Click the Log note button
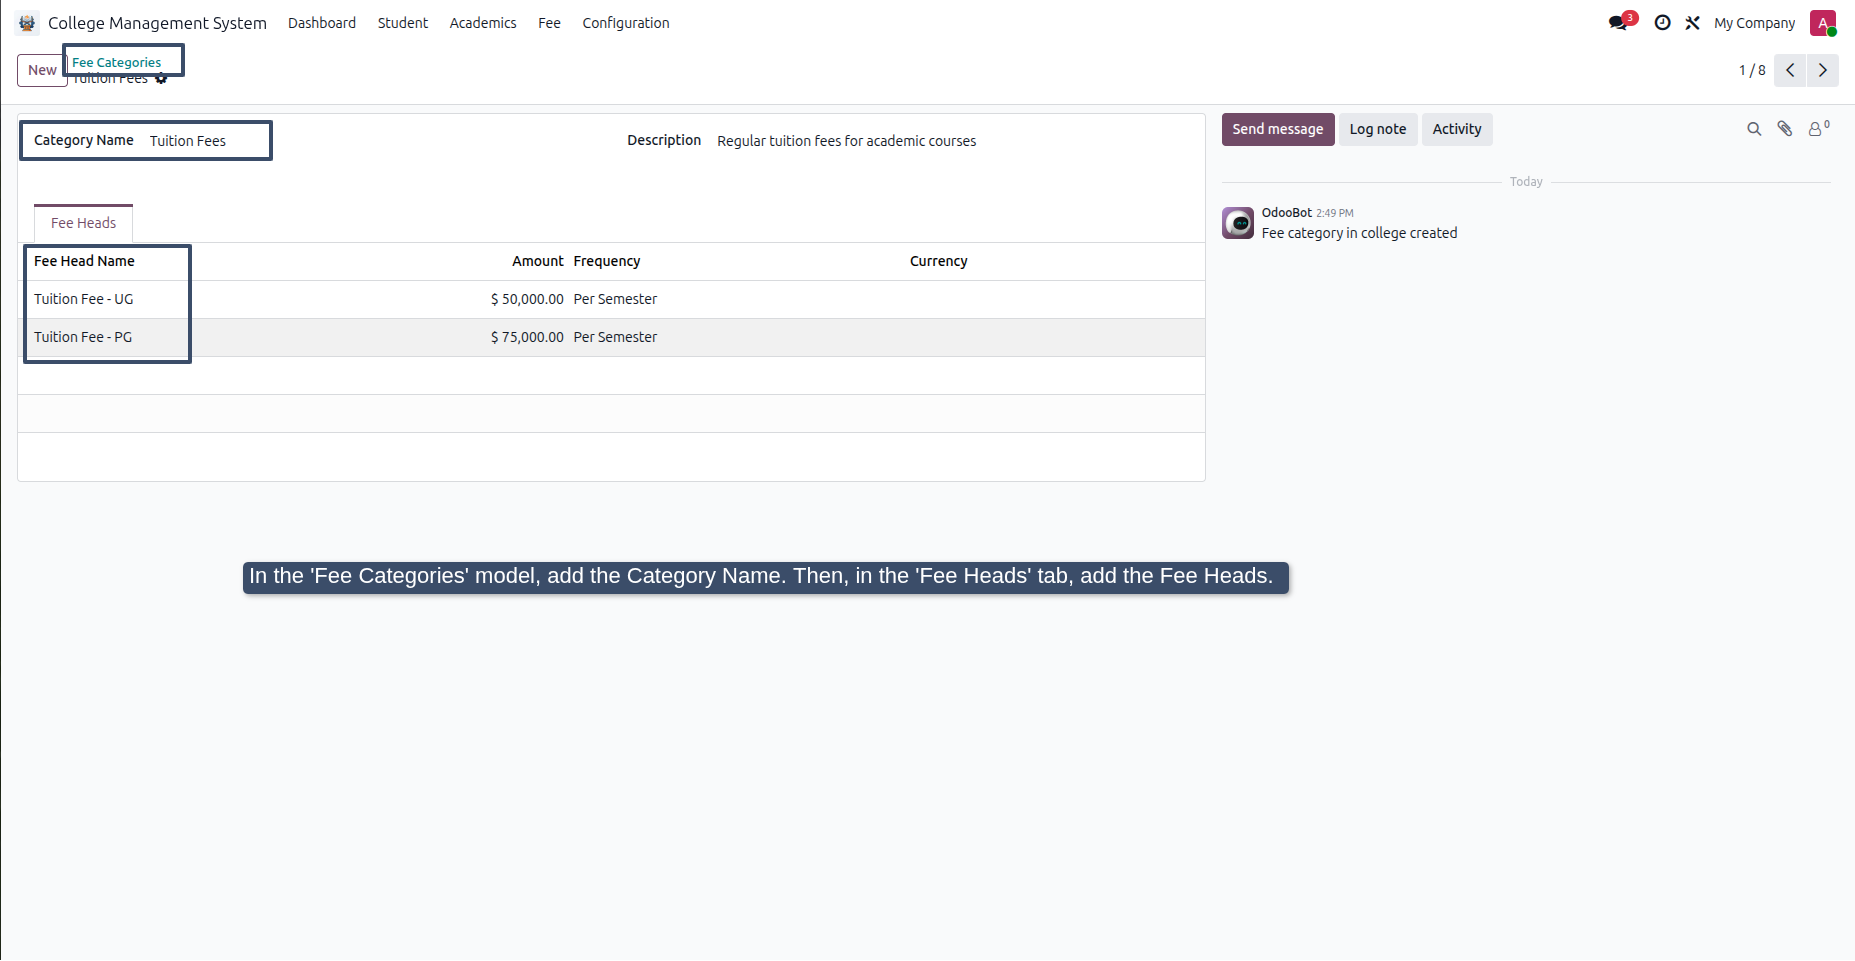Image resolution: width=1855 pixels, height=961 pixels. (1378, 129)
